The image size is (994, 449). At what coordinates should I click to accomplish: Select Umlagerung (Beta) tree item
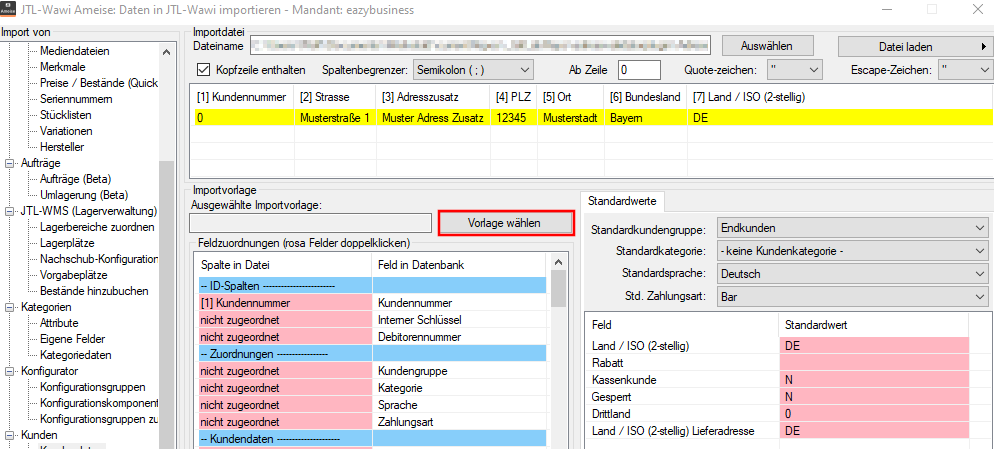click(83, 195)
